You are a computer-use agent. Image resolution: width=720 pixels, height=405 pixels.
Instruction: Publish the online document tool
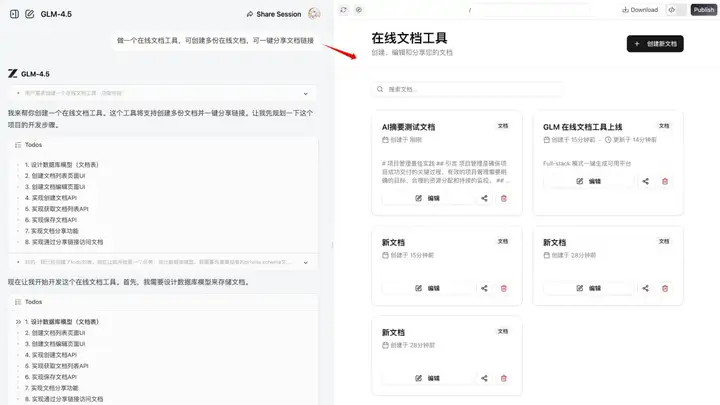tap(703, 10)
